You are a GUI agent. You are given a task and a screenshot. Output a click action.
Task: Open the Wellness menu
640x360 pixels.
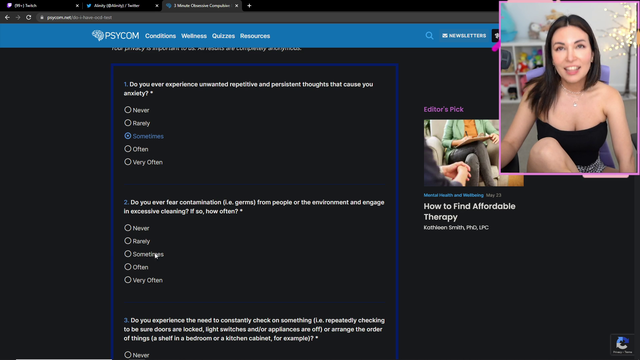click(194, 36)
